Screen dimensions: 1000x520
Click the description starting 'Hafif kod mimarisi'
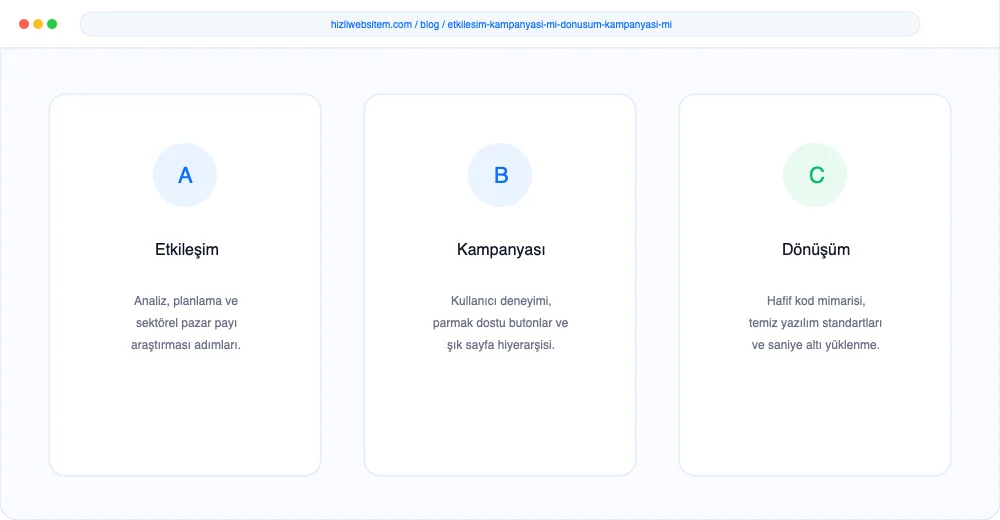coord(816,323)
